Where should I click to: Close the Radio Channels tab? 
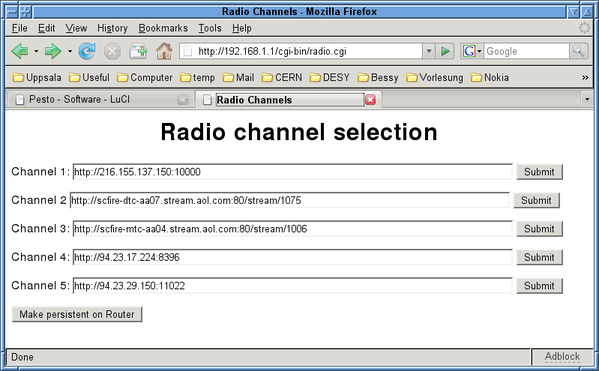[x=370, y=100]
